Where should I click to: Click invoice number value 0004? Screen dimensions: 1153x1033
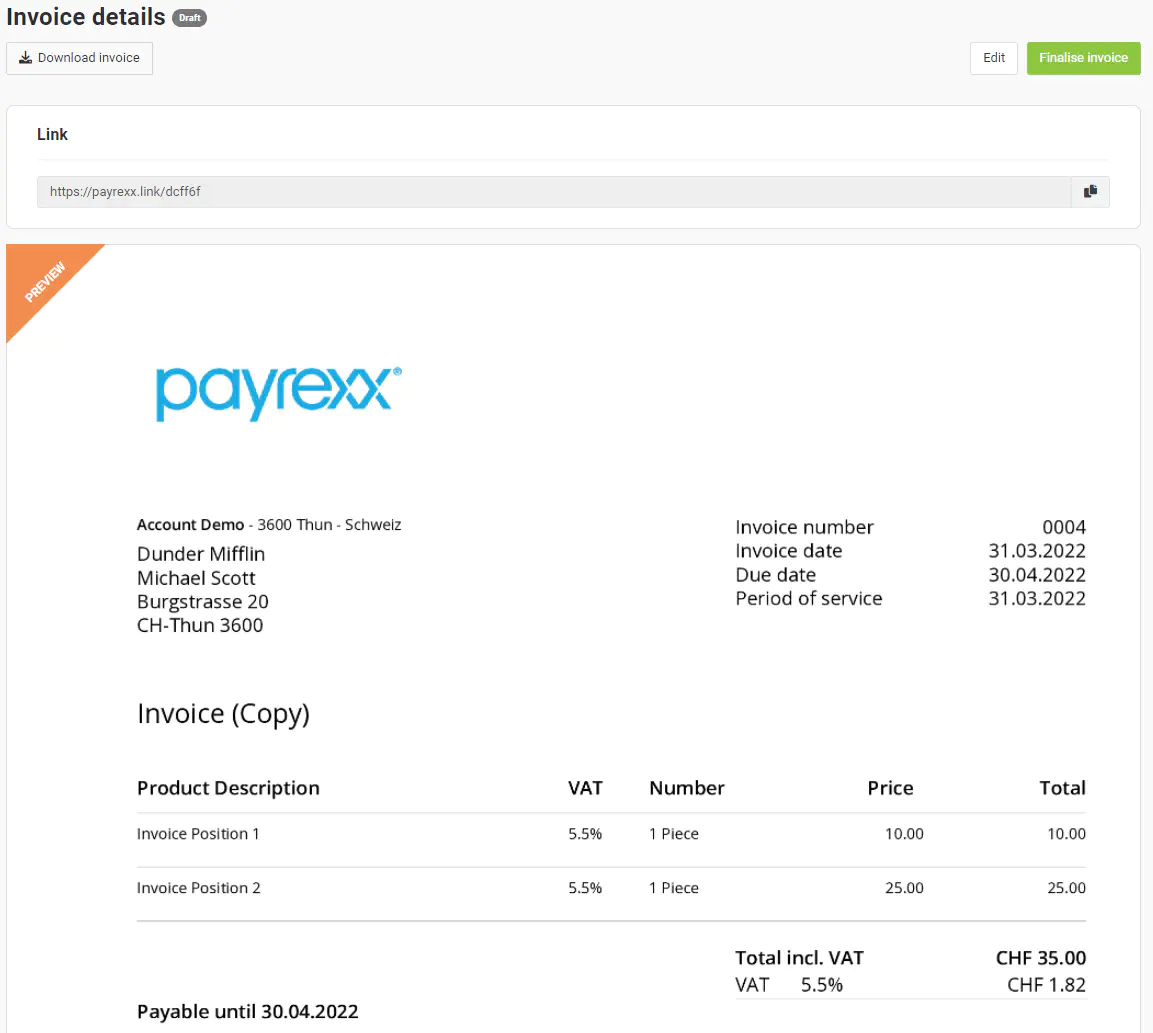point(1063,527)
